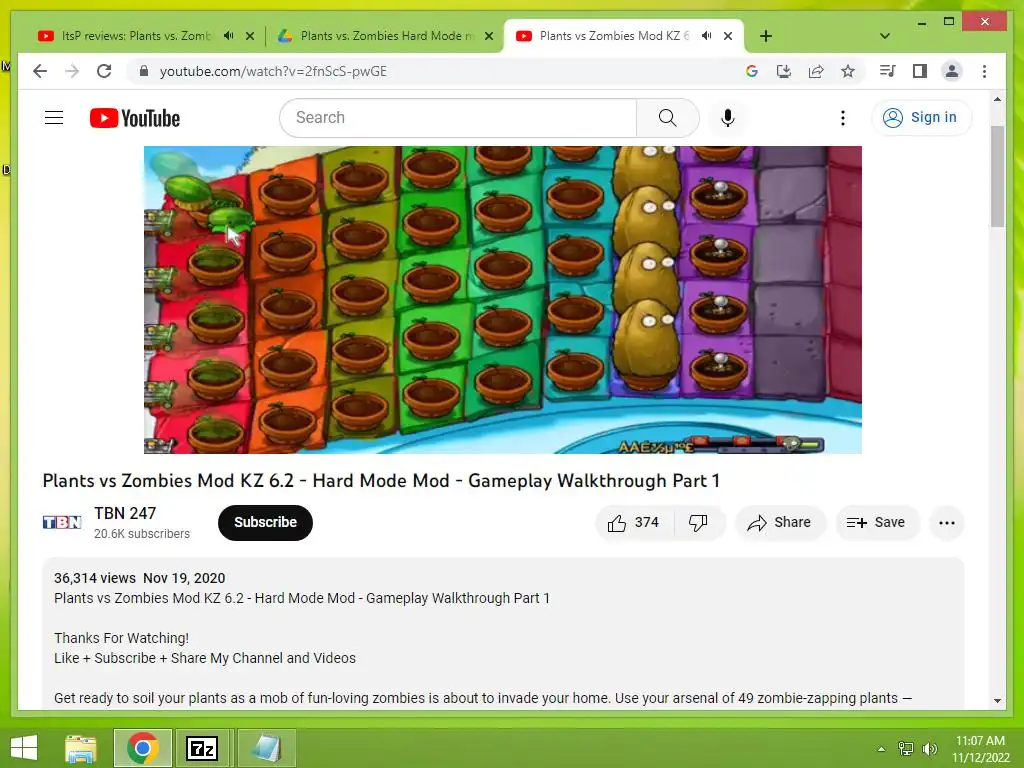1024x768 pixels.
Task: Subscribe to TBN 247
Action: pyautogui.click(x=265, y=522)
